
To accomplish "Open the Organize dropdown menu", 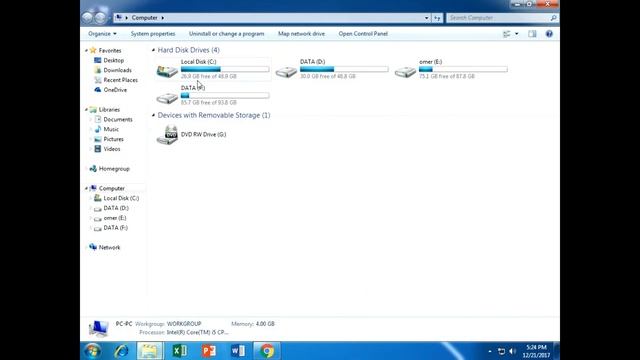I will 102,34.
